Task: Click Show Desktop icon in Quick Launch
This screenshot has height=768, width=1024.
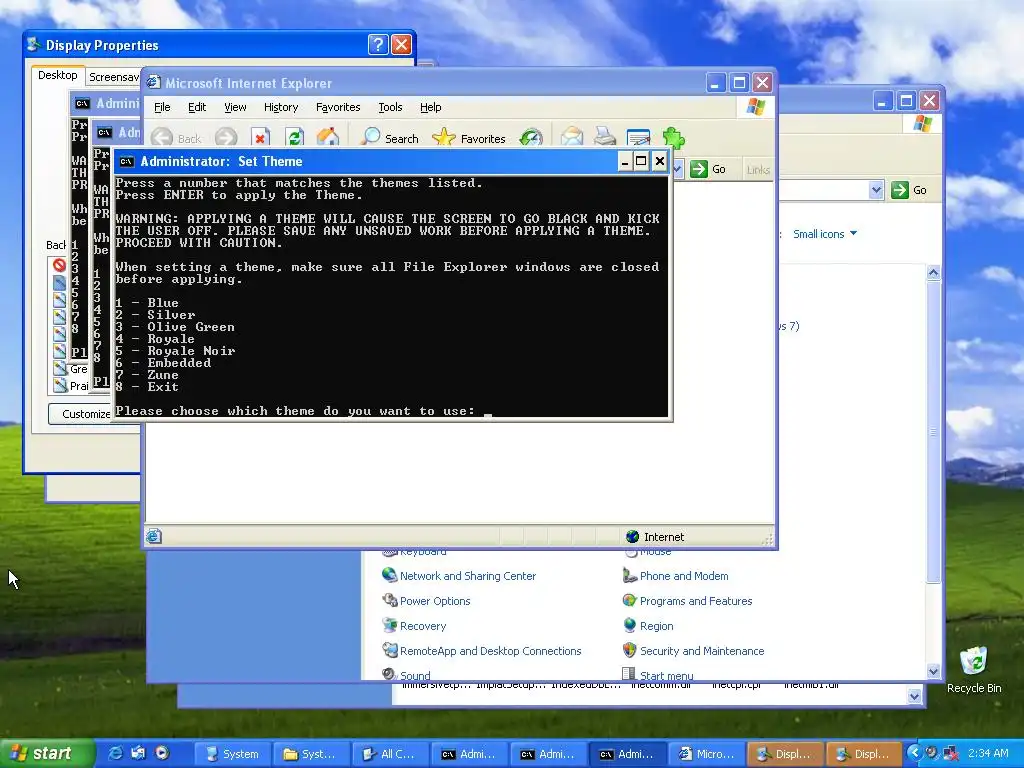Action: [138, 753]
